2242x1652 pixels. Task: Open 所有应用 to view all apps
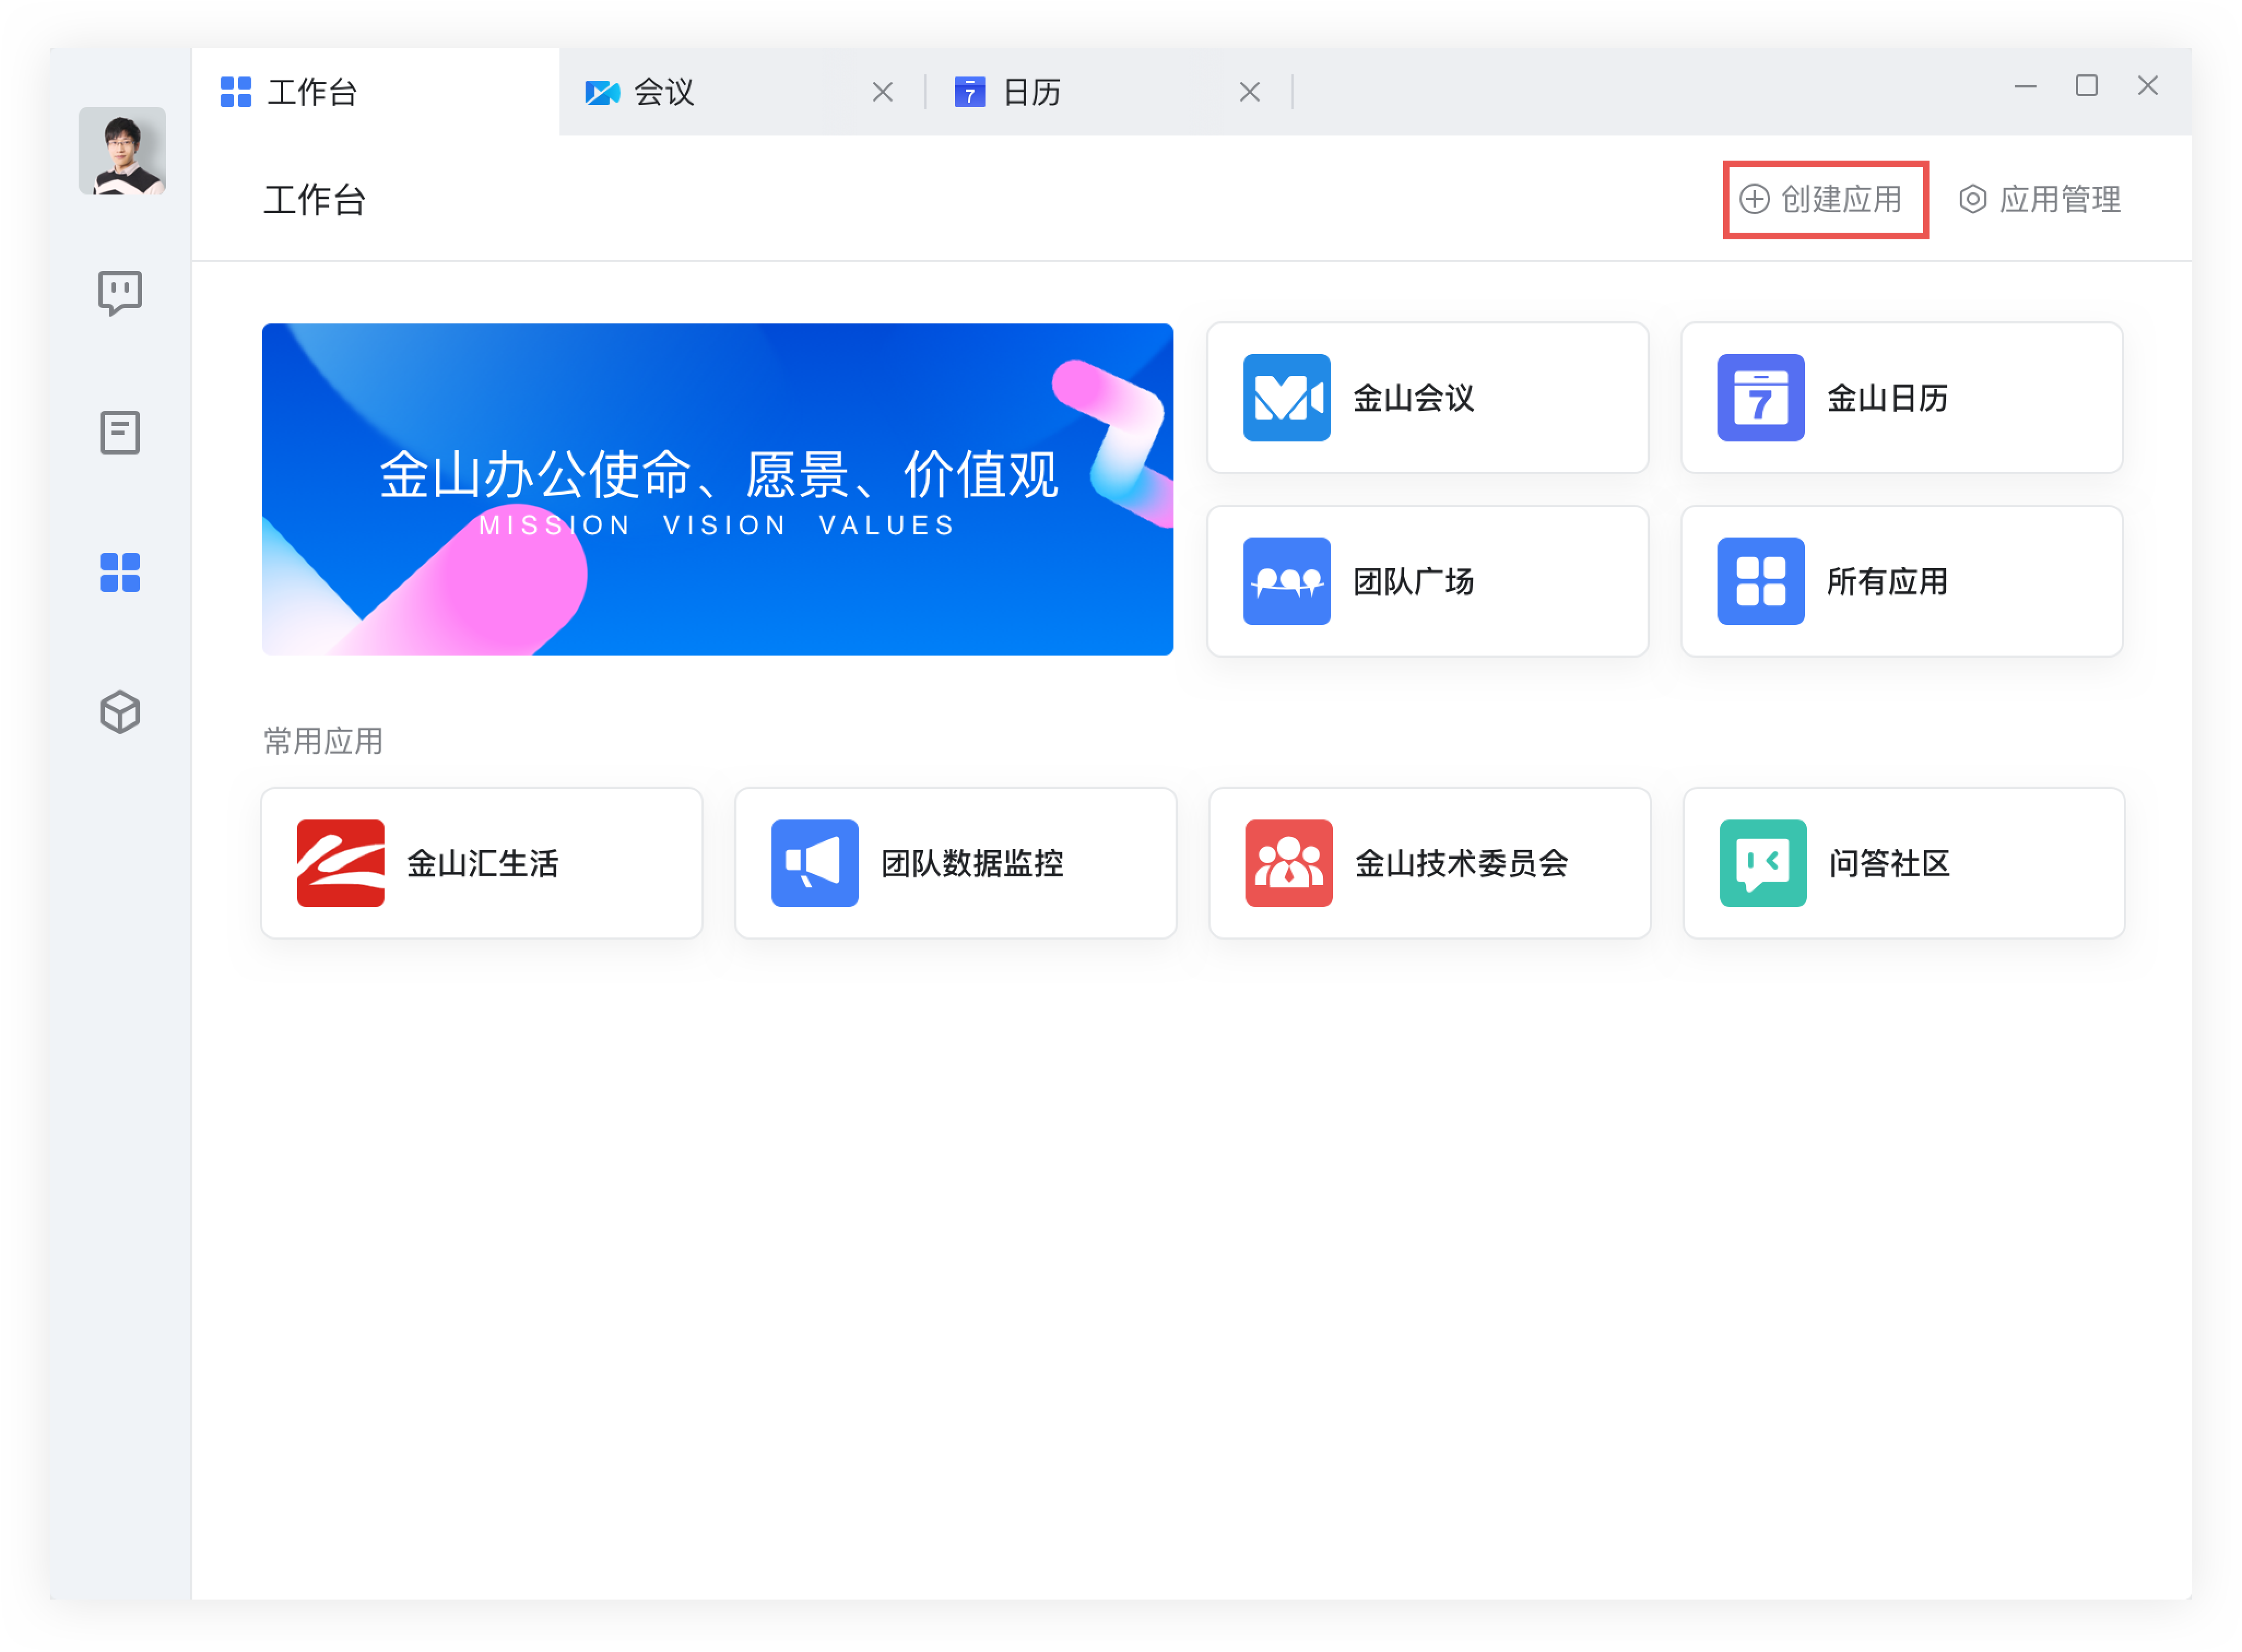1900,581
